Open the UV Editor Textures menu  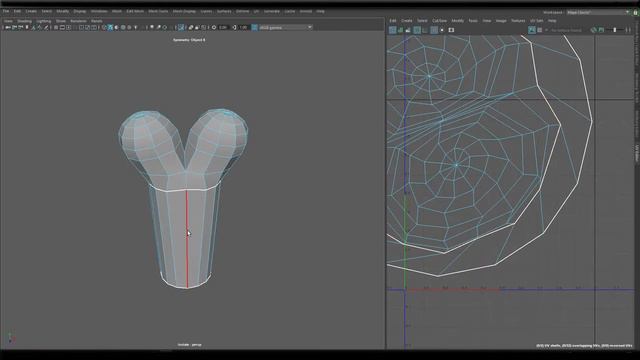[518, 20]
